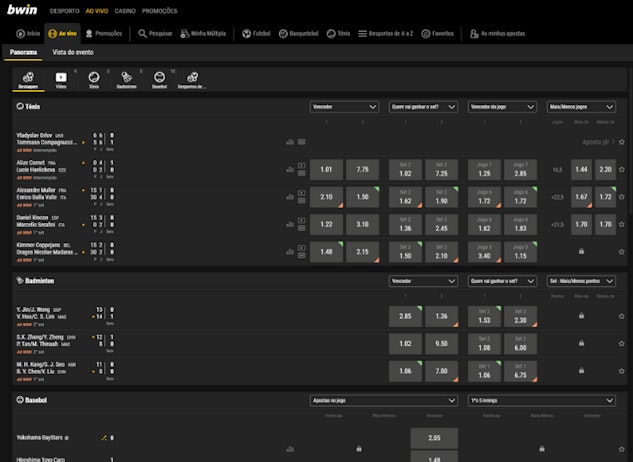Open the Apostas no jogo dropdown
The height and width of the screenshot is (462, 633).
click(x=384, y=401)
